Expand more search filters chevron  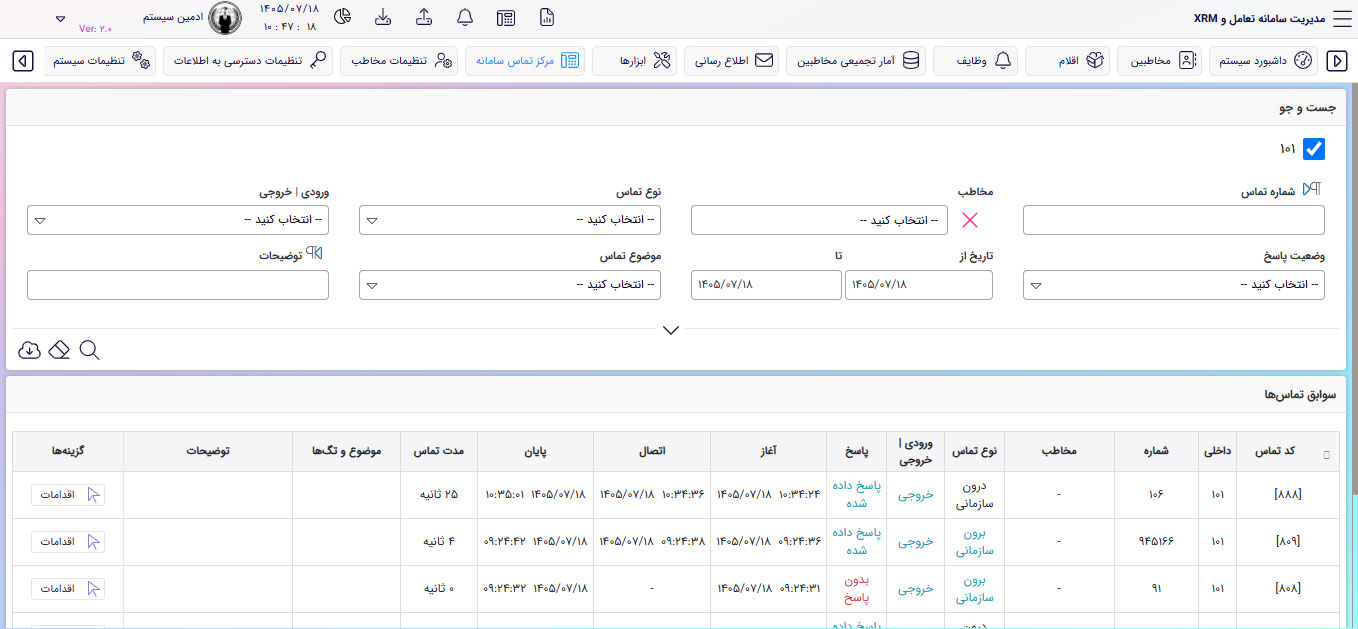[x=671, y=330]
